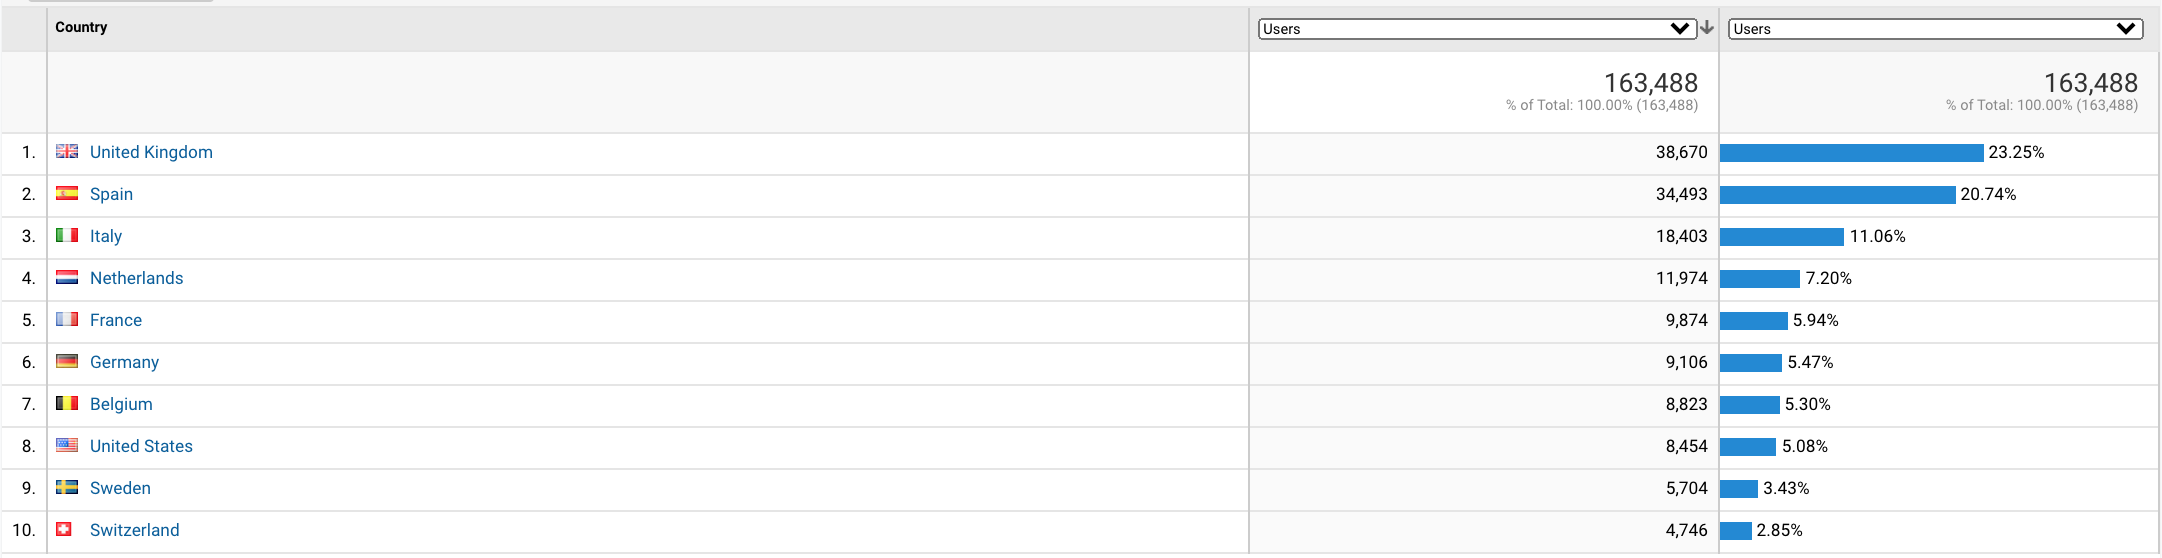
Task: Click the United Kingdom flag icon
Action: pos(67,152)
